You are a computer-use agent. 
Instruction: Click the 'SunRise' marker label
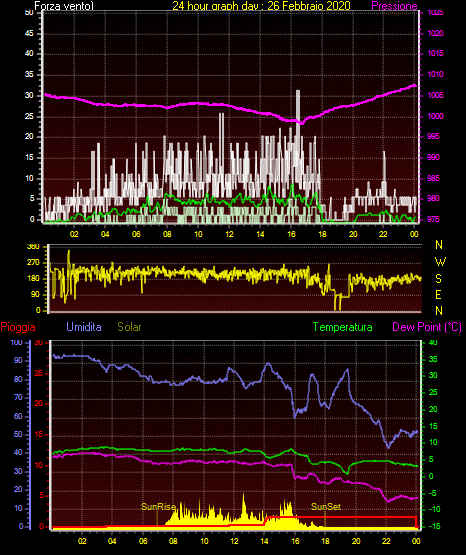(159, 507)
